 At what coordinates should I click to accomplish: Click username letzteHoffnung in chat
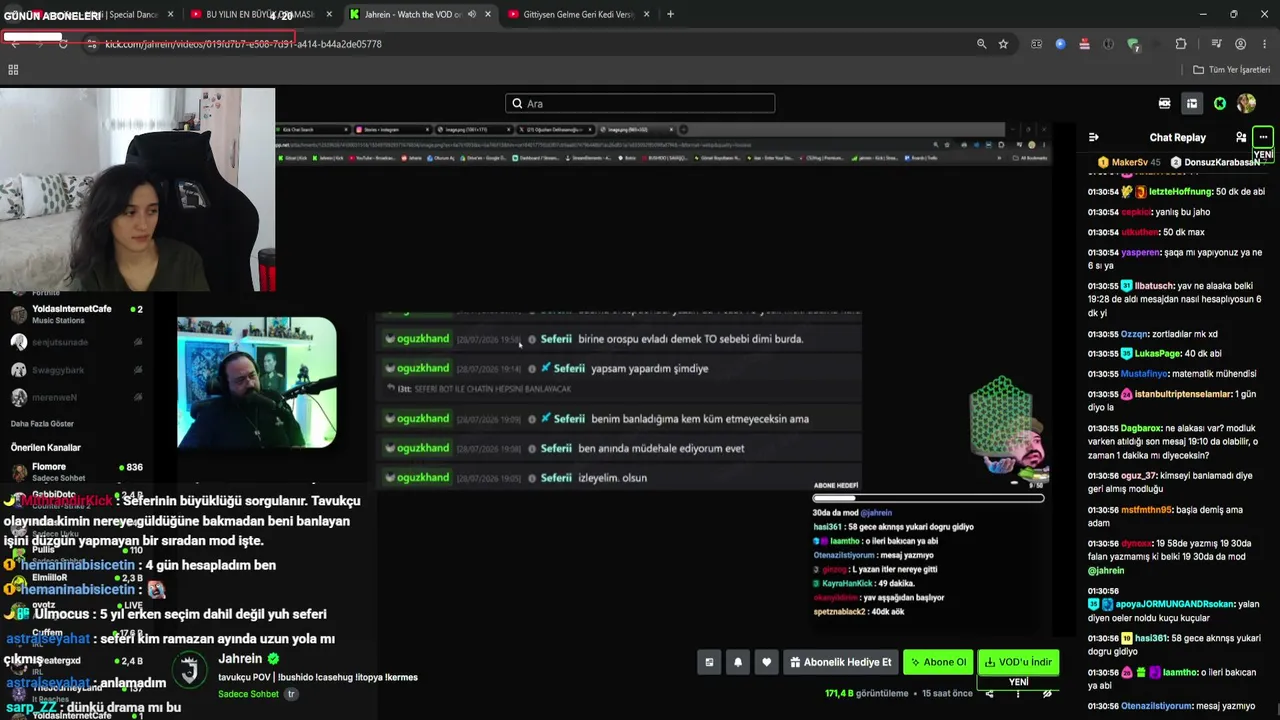click(x=1180, y=192)
